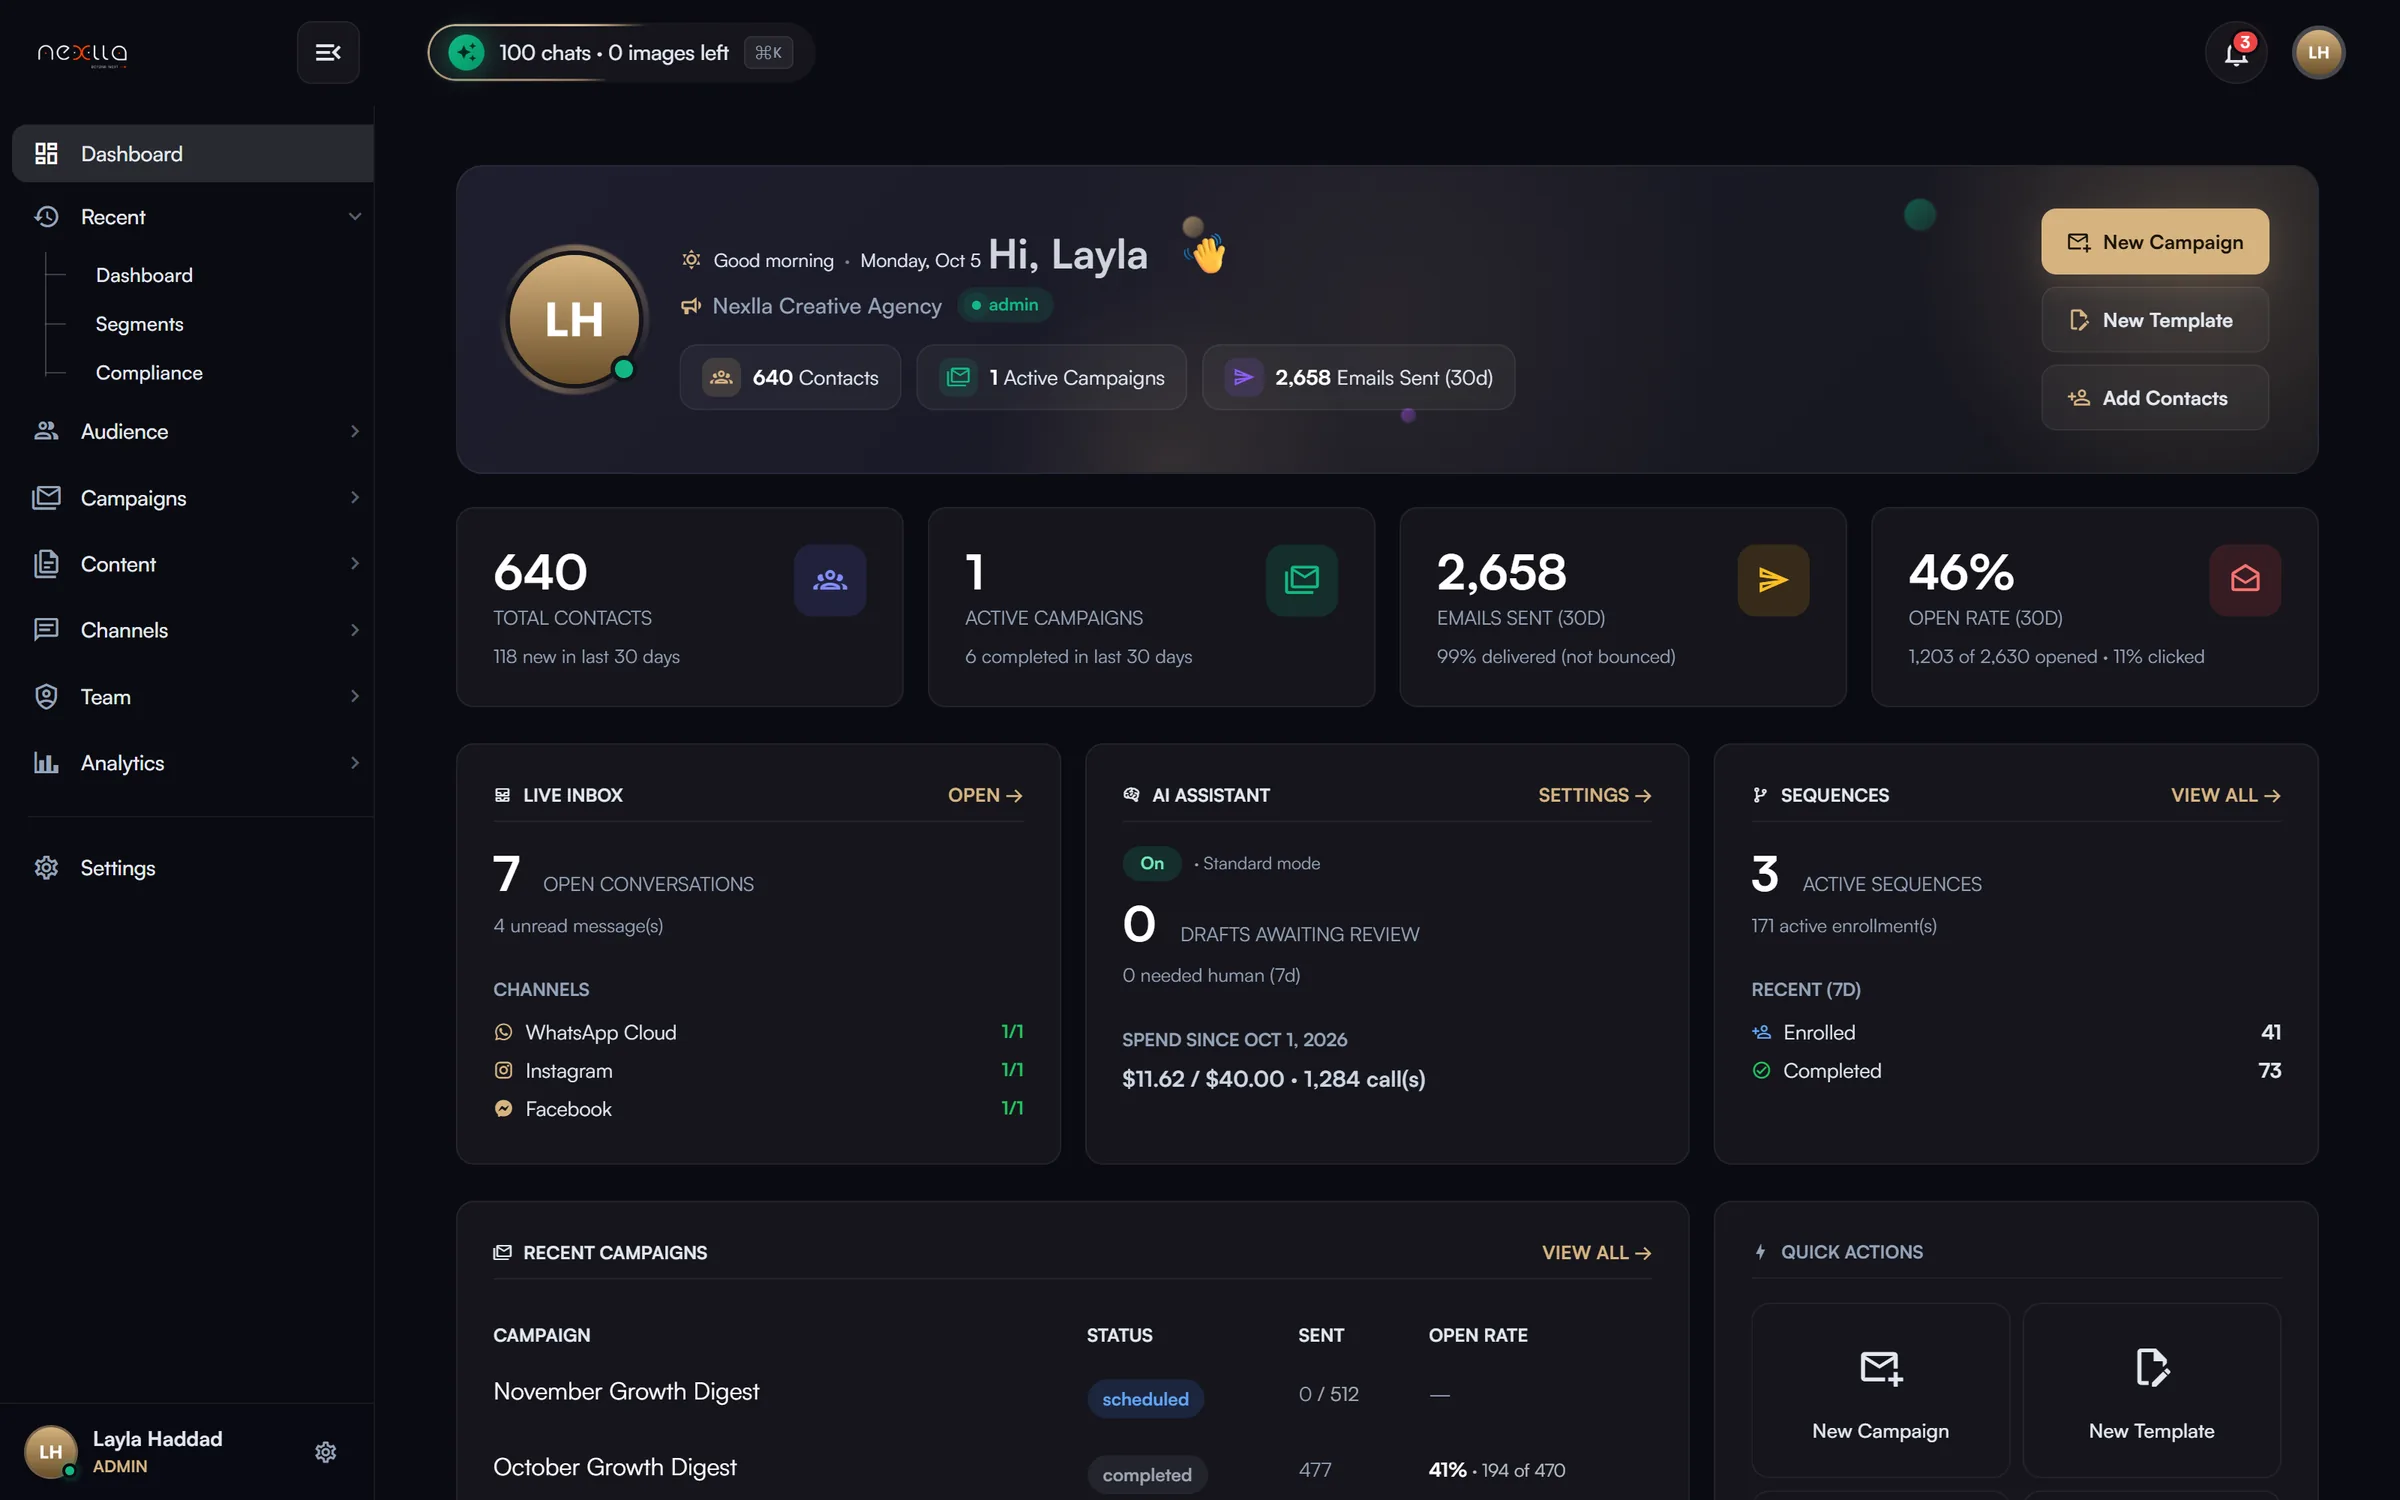
Task: Click the New Template button in banner
Action: [x=2154, y=319]
